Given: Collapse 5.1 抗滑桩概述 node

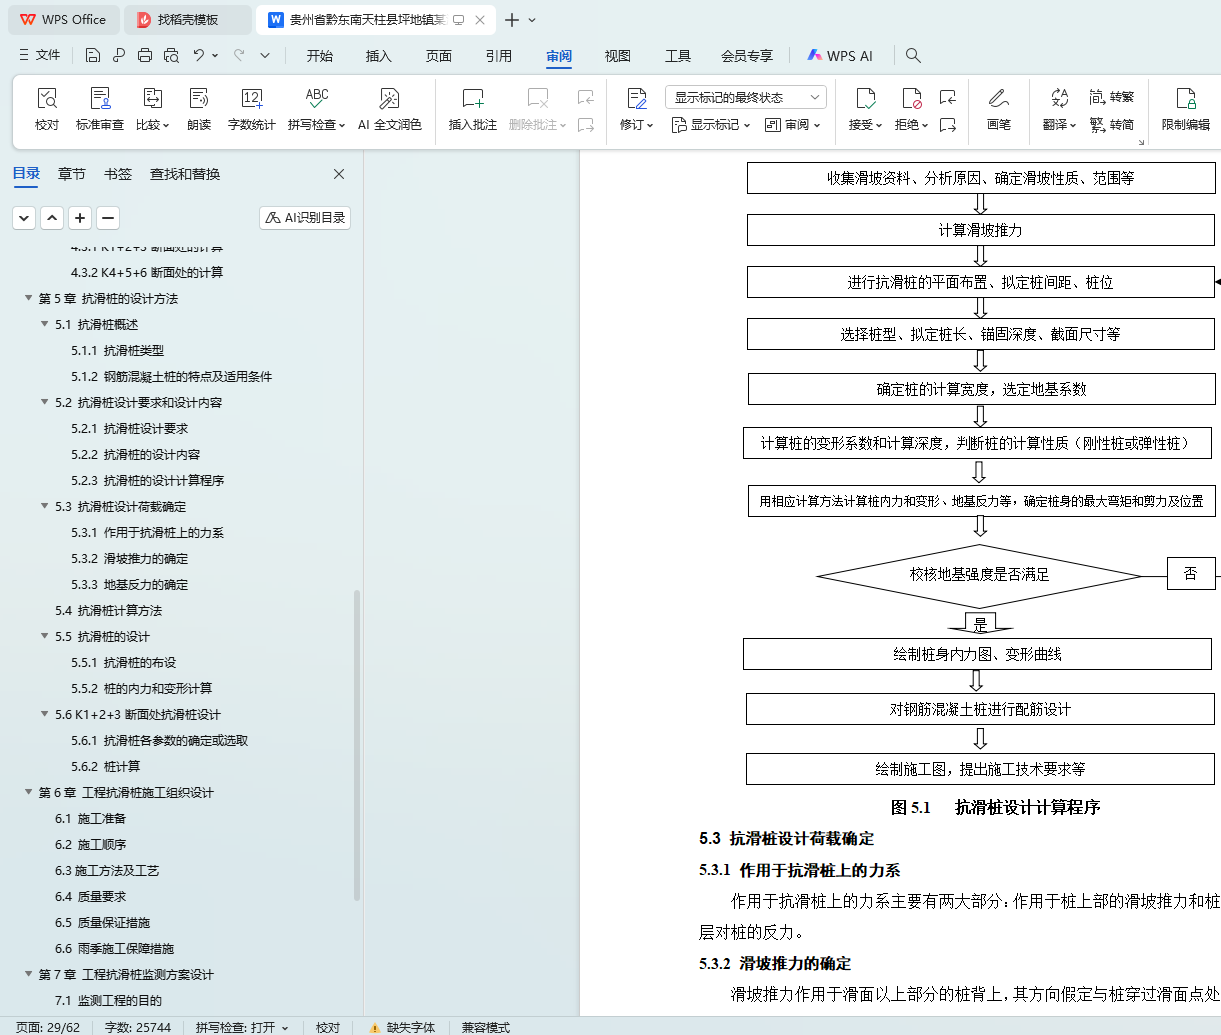Looking at the screenshot, I should coord(44,324).
